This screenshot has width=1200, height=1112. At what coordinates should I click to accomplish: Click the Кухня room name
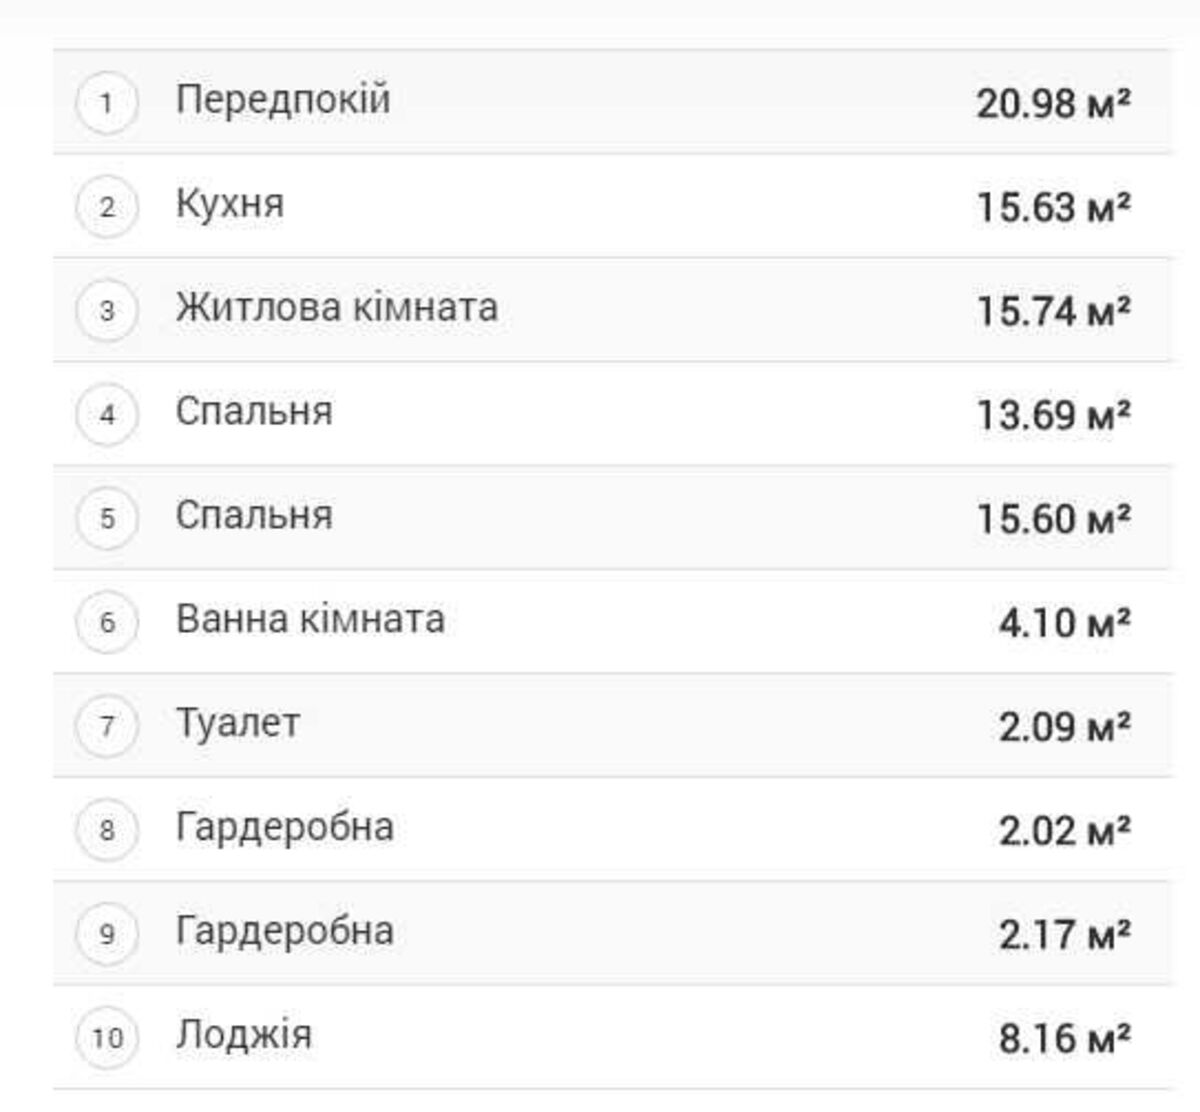coord(230,204)
